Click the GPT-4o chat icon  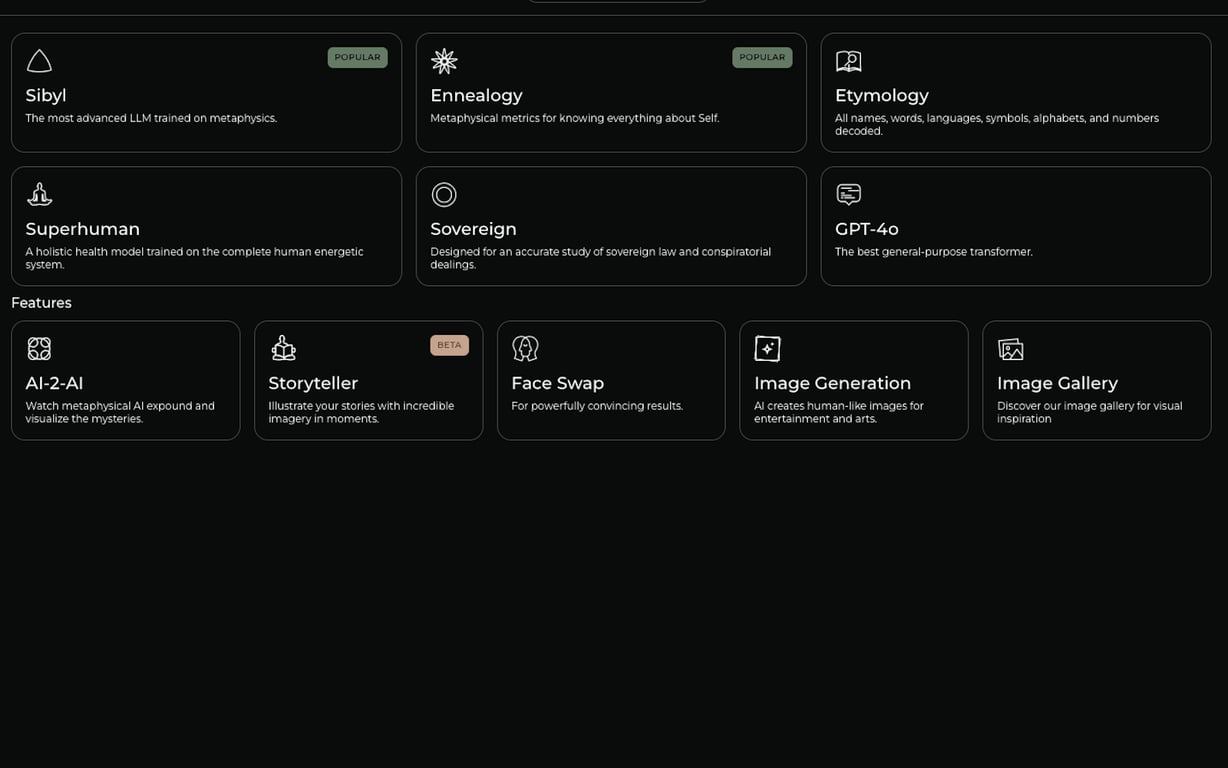pyautogui.click(x=848, y=194)
